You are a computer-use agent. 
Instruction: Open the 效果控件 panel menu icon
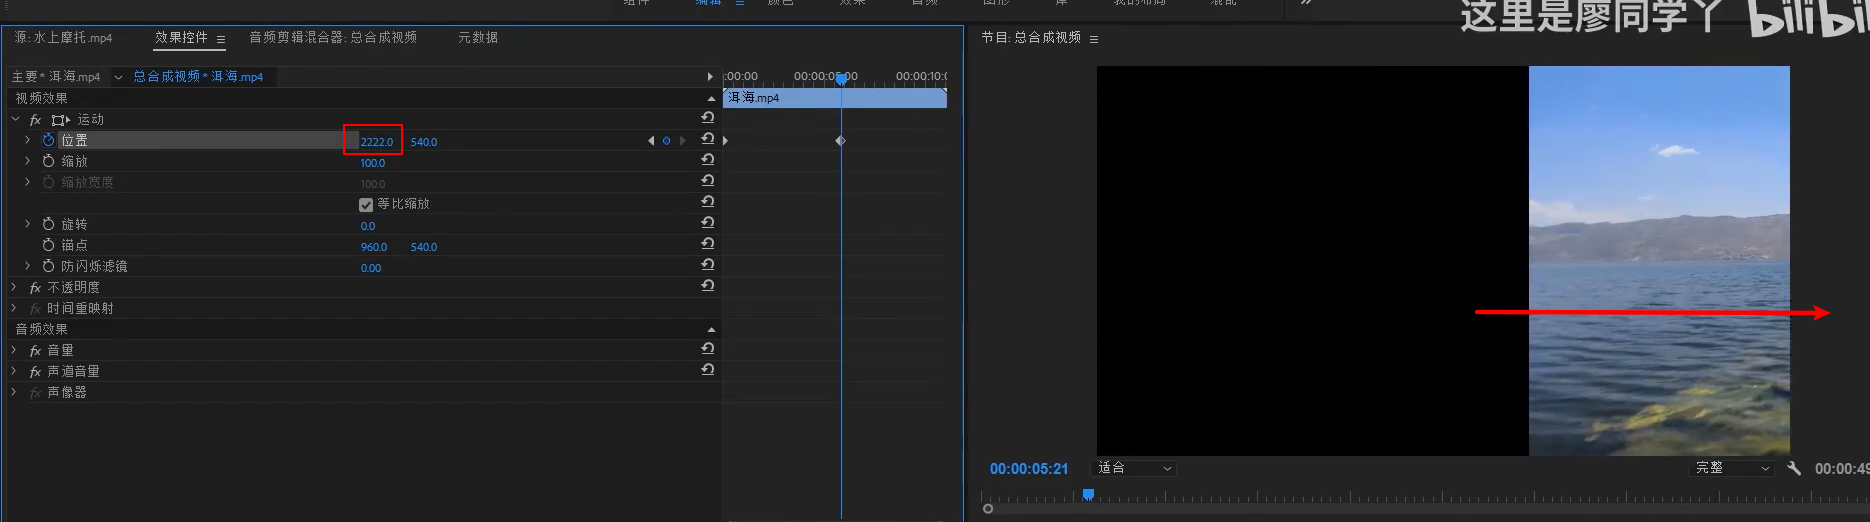point(221,39)
